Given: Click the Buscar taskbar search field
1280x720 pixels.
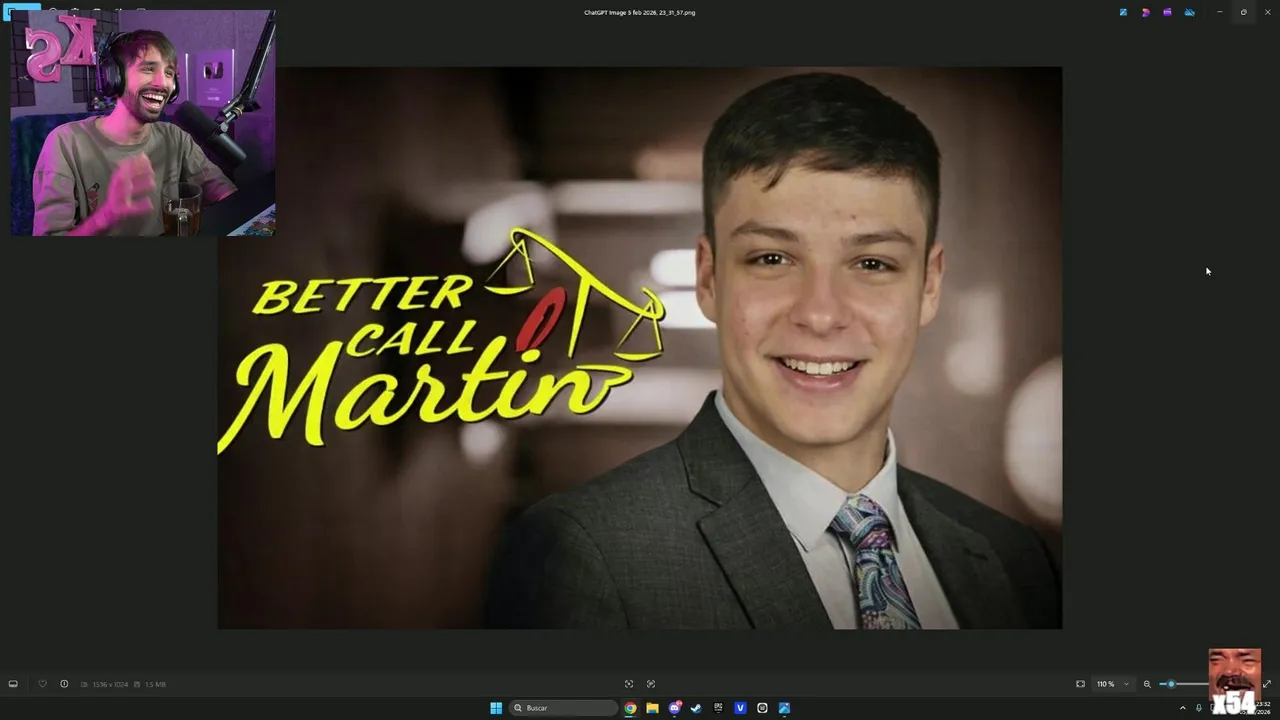Looking at the screenshot, I should coord(564,708).
